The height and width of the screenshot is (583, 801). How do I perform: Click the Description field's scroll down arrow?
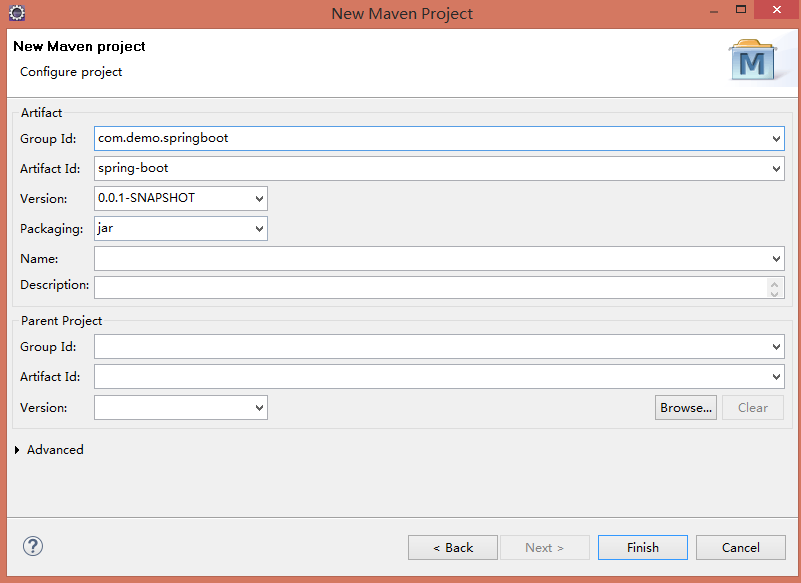[774, 293]
